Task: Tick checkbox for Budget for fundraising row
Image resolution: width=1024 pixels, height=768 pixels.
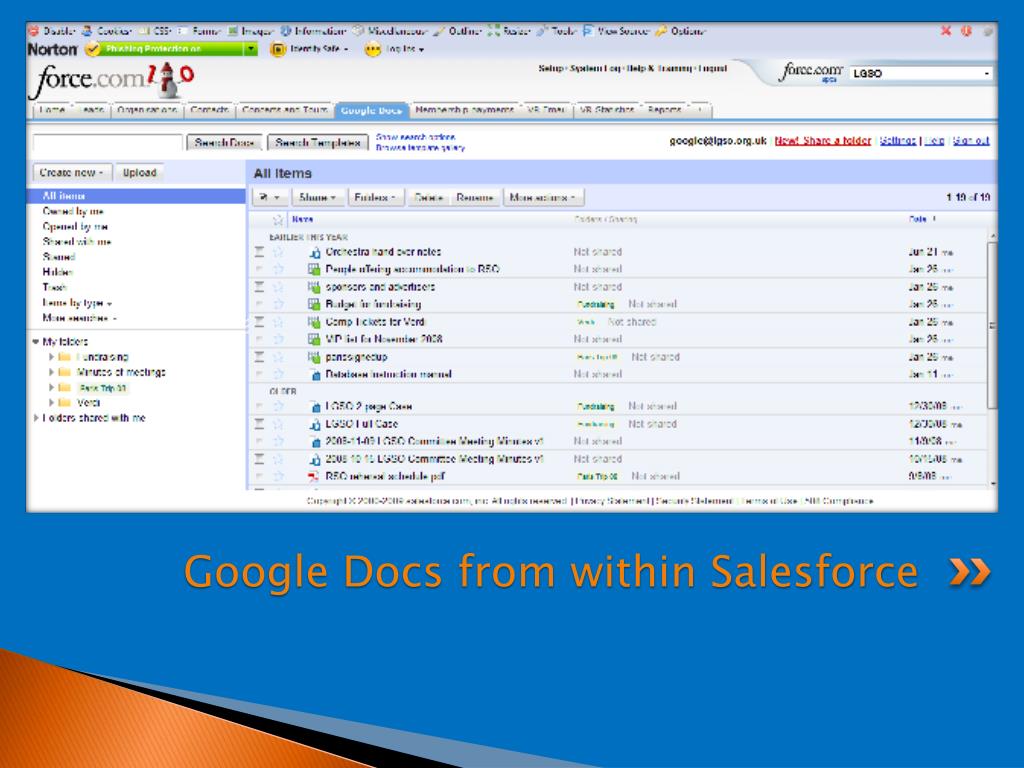Action: (259, 304)
